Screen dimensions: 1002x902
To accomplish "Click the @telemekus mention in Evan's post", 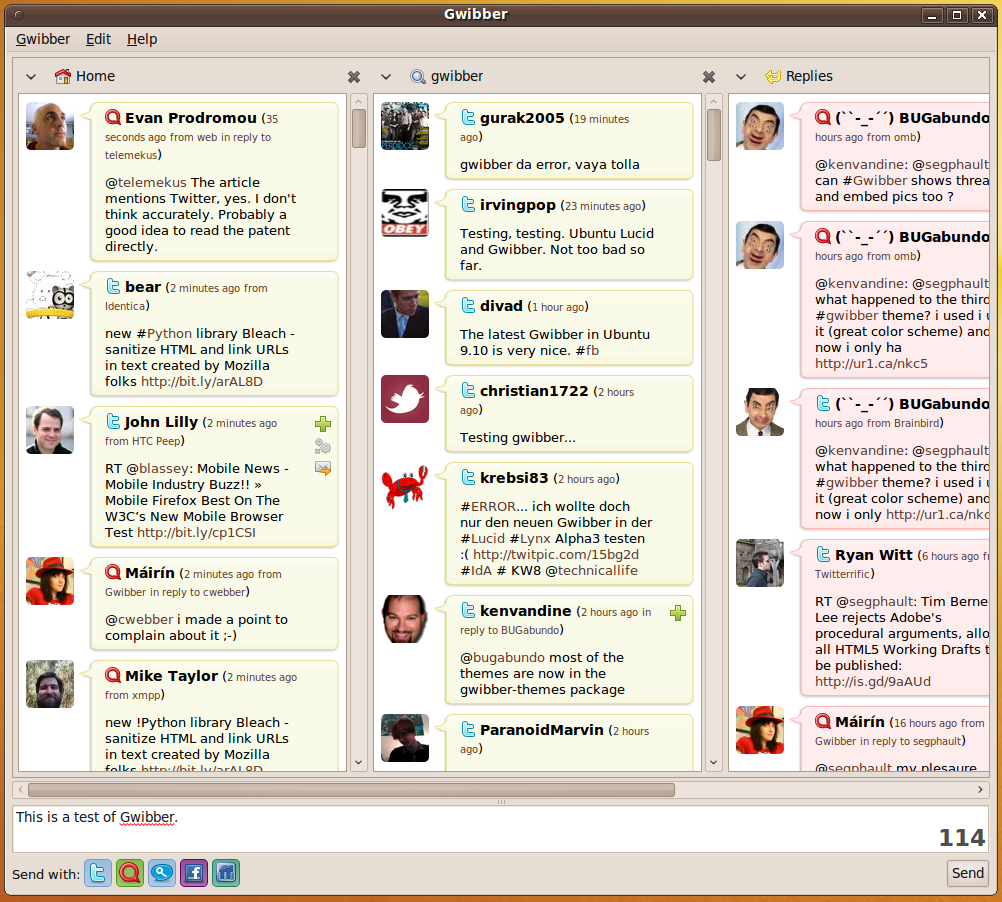I will pos(146,183).
